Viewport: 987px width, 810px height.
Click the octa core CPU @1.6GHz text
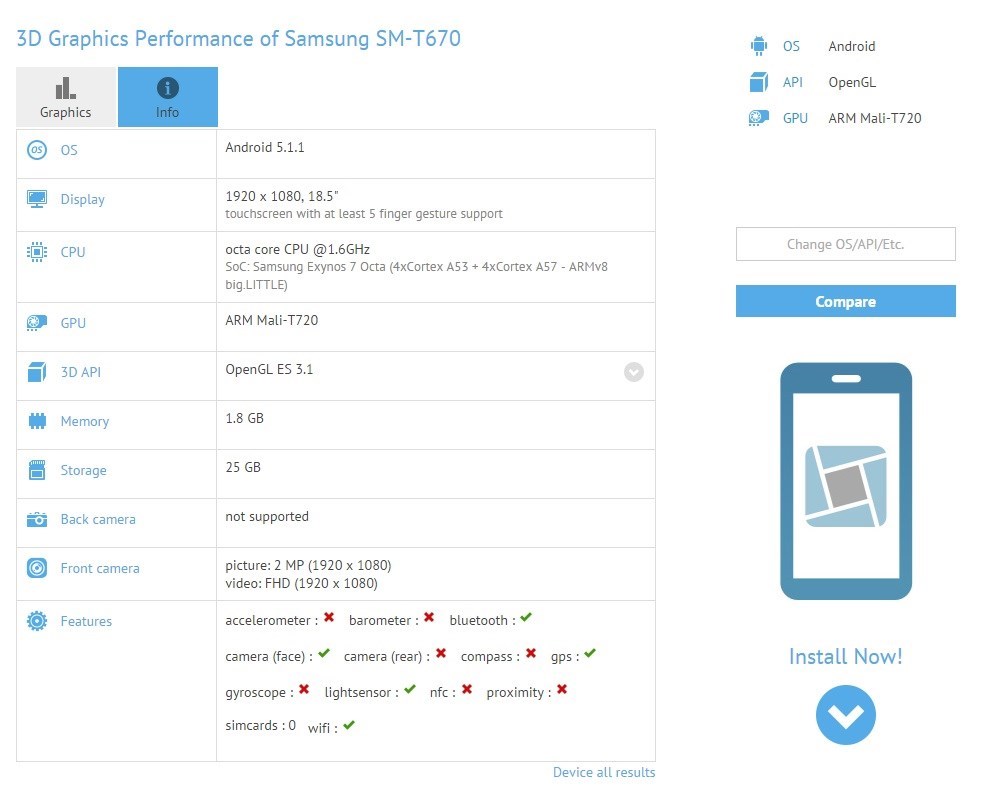[x=298, y=249]
